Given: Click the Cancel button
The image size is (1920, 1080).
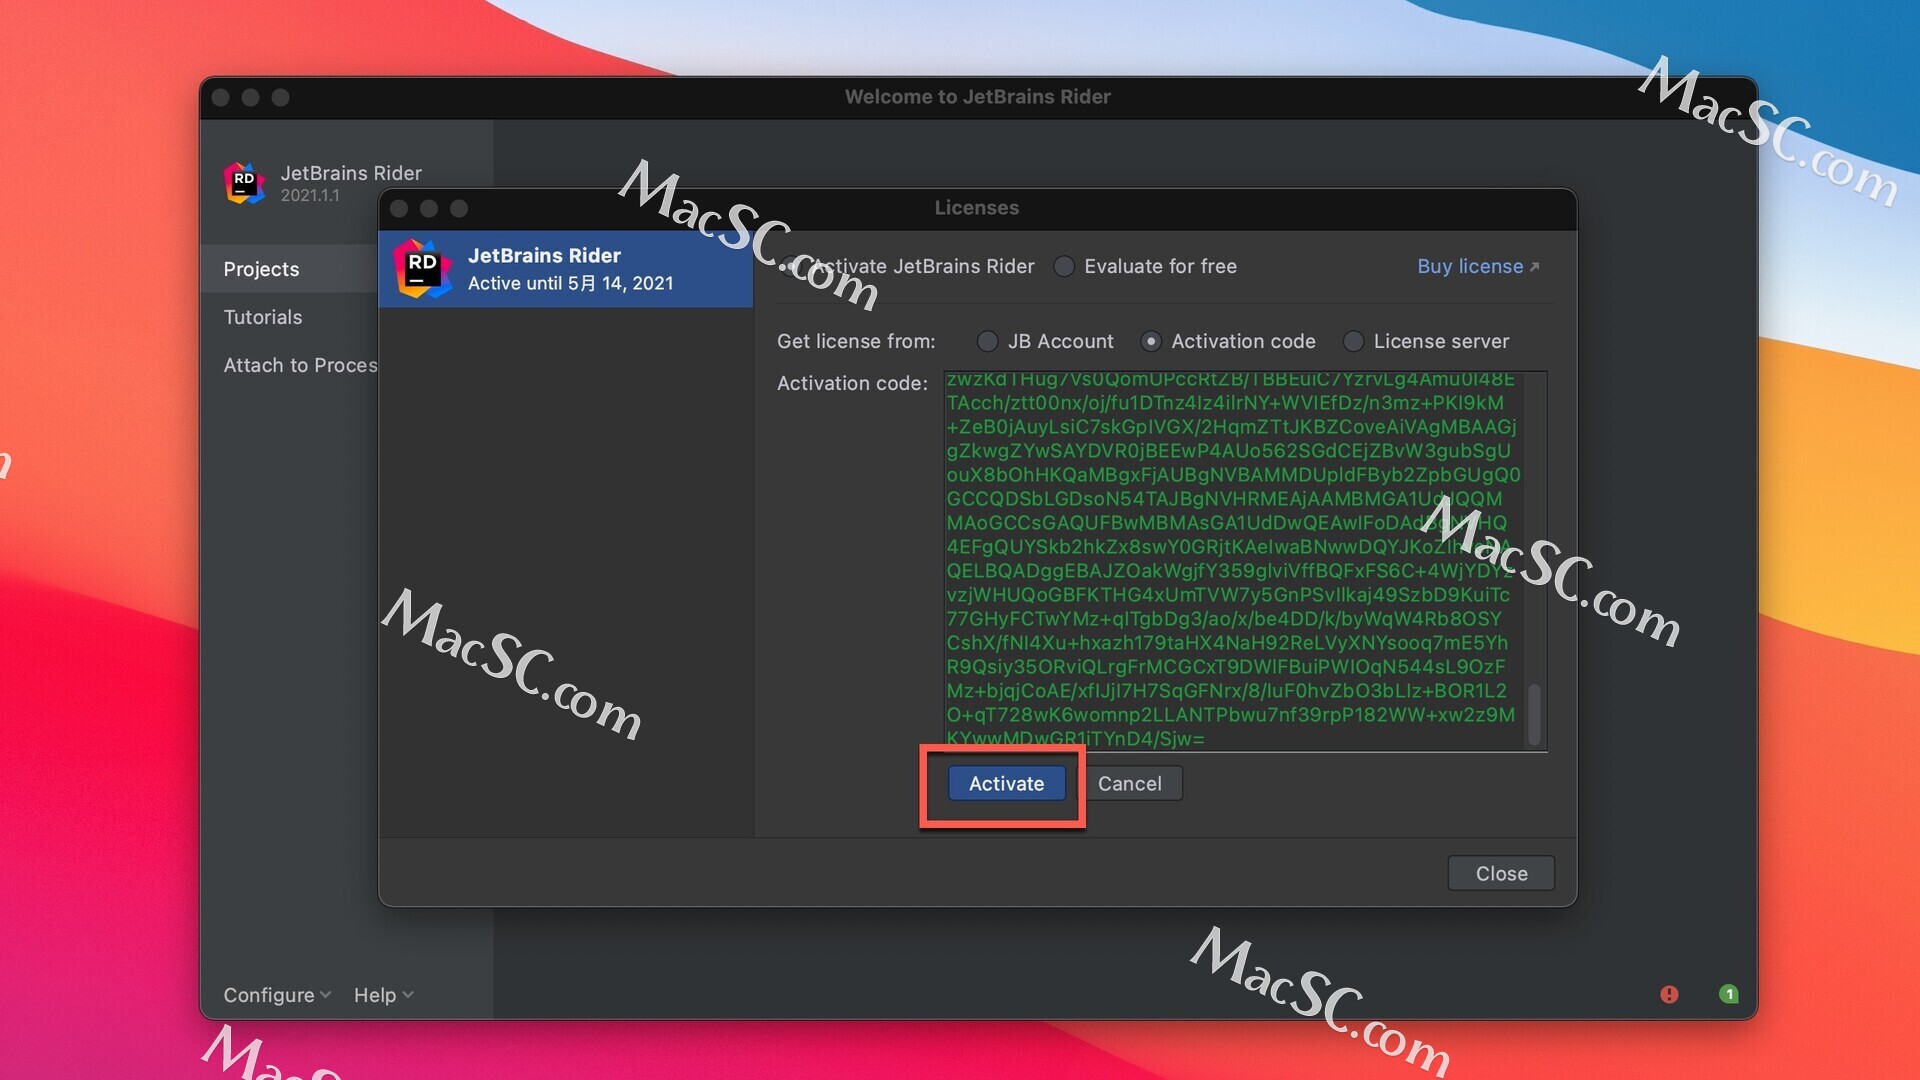Looking at the screenshot, I should (x=1130, y=784).
